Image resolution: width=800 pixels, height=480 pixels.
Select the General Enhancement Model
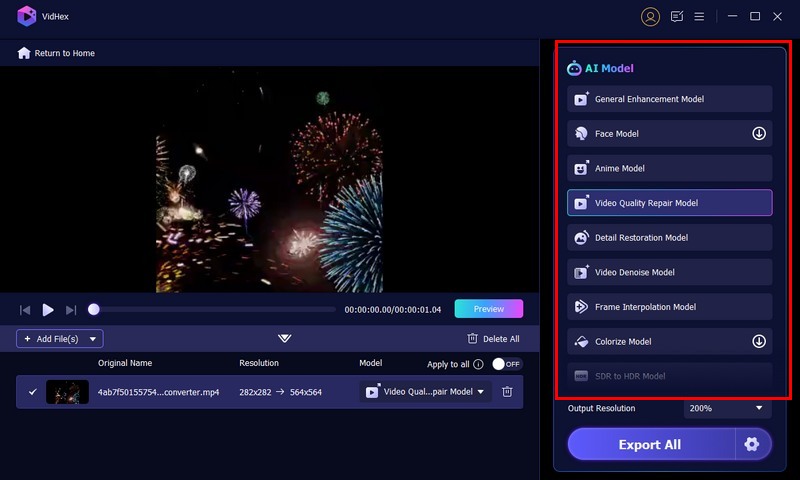(669, 99)
